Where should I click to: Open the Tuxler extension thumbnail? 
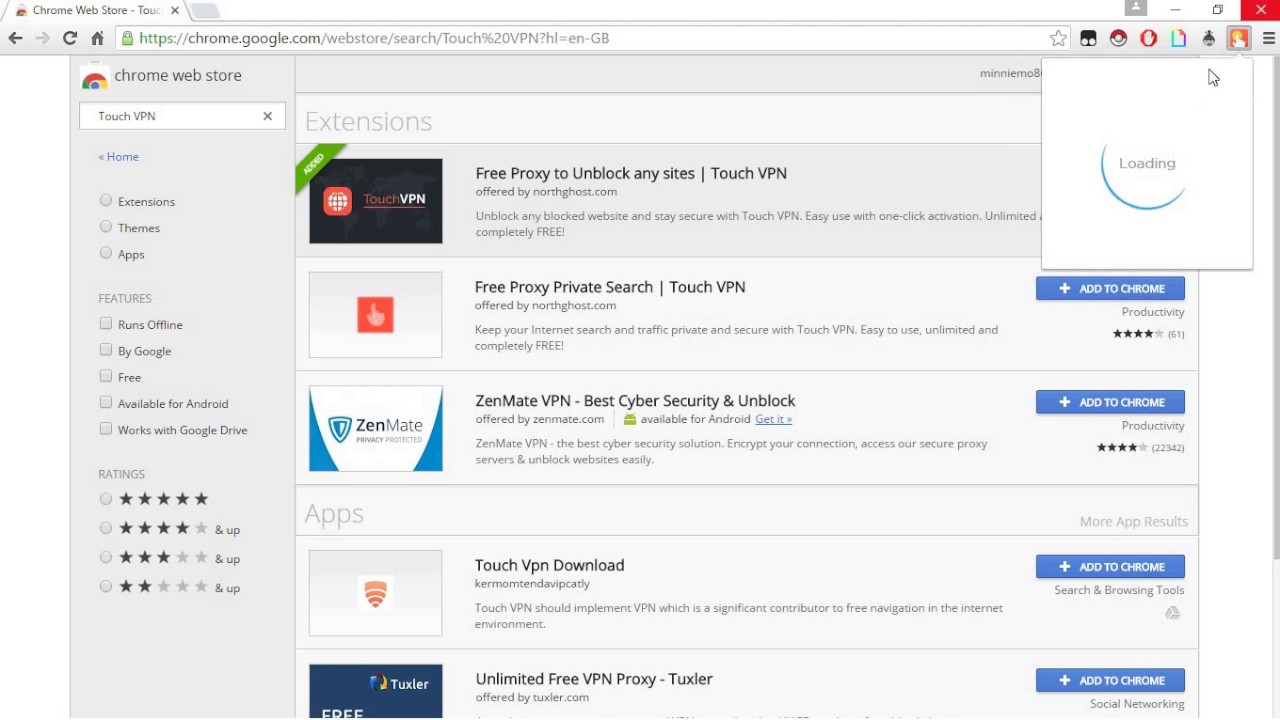(375, 691)
